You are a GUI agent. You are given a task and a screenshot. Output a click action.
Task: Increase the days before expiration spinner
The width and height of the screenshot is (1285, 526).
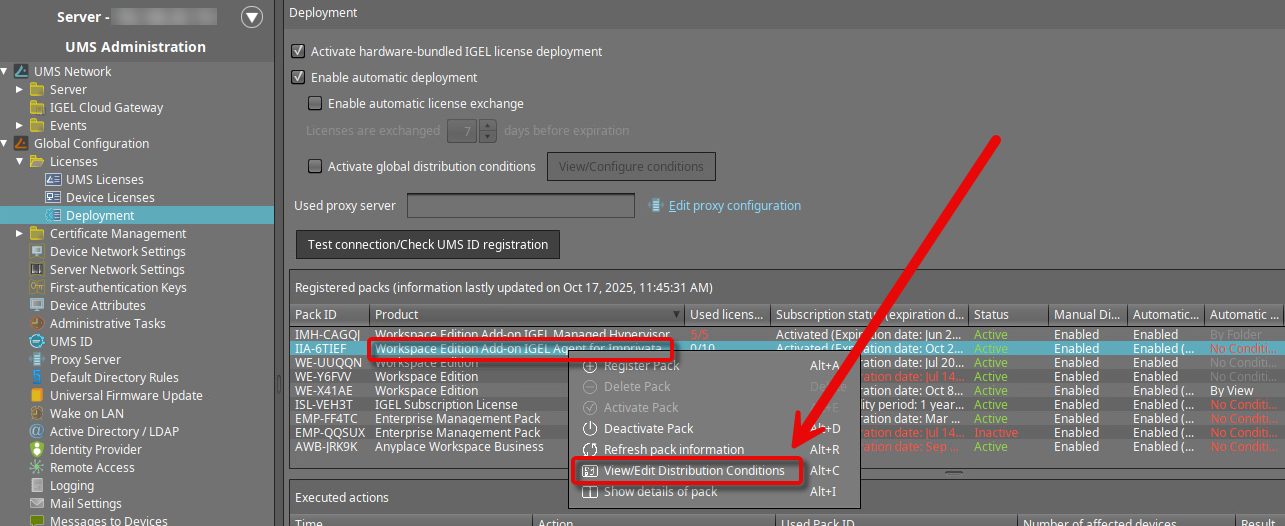[x=488, y=126]
